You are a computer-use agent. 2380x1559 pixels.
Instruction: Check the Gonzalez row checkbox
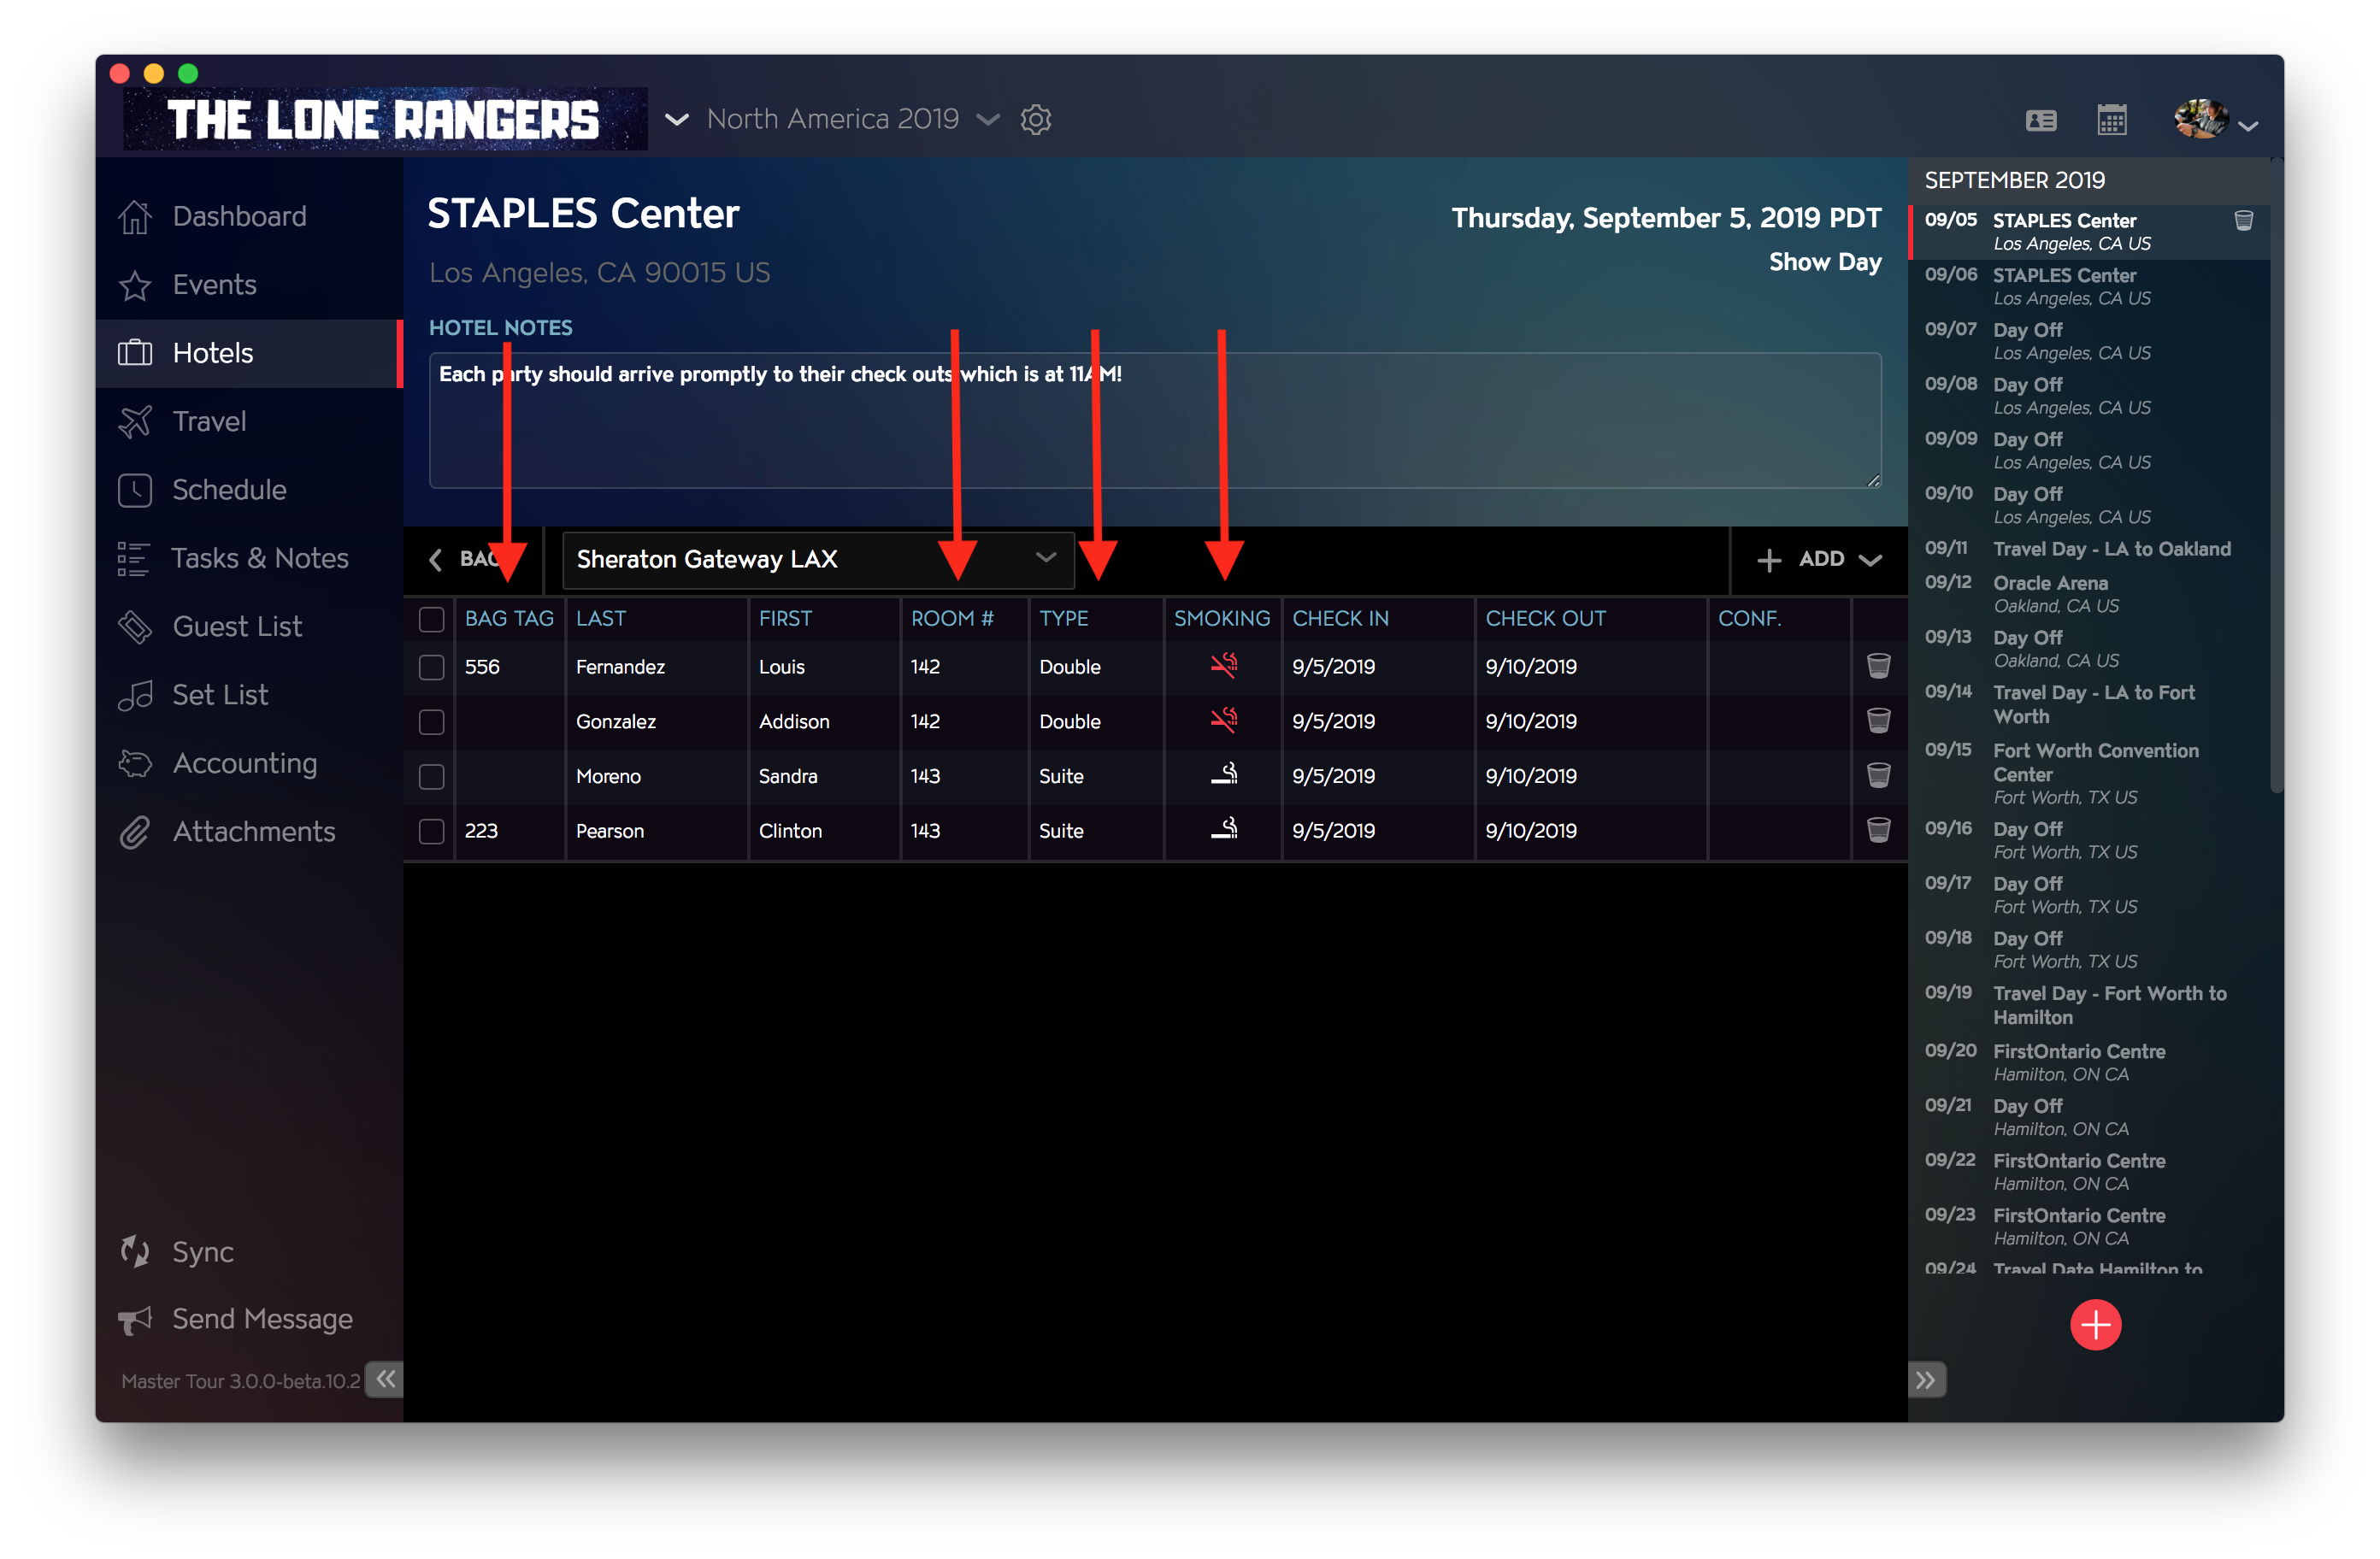tap(431, 722)
